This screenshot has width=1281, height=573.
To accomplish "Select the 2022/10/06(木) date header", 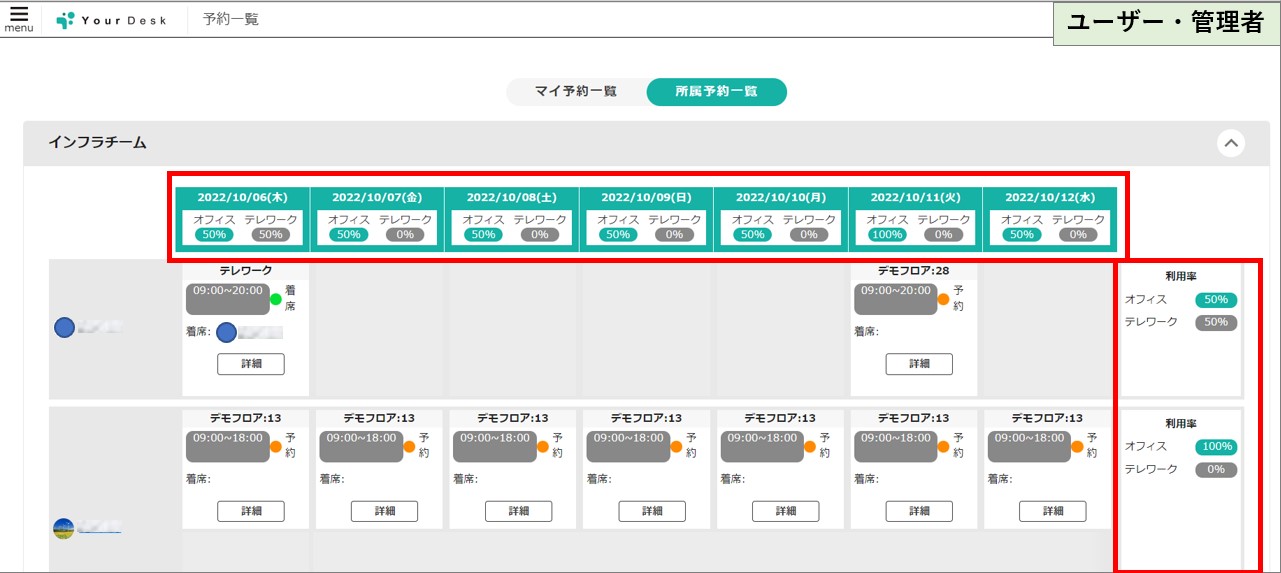I will (242, 197).
